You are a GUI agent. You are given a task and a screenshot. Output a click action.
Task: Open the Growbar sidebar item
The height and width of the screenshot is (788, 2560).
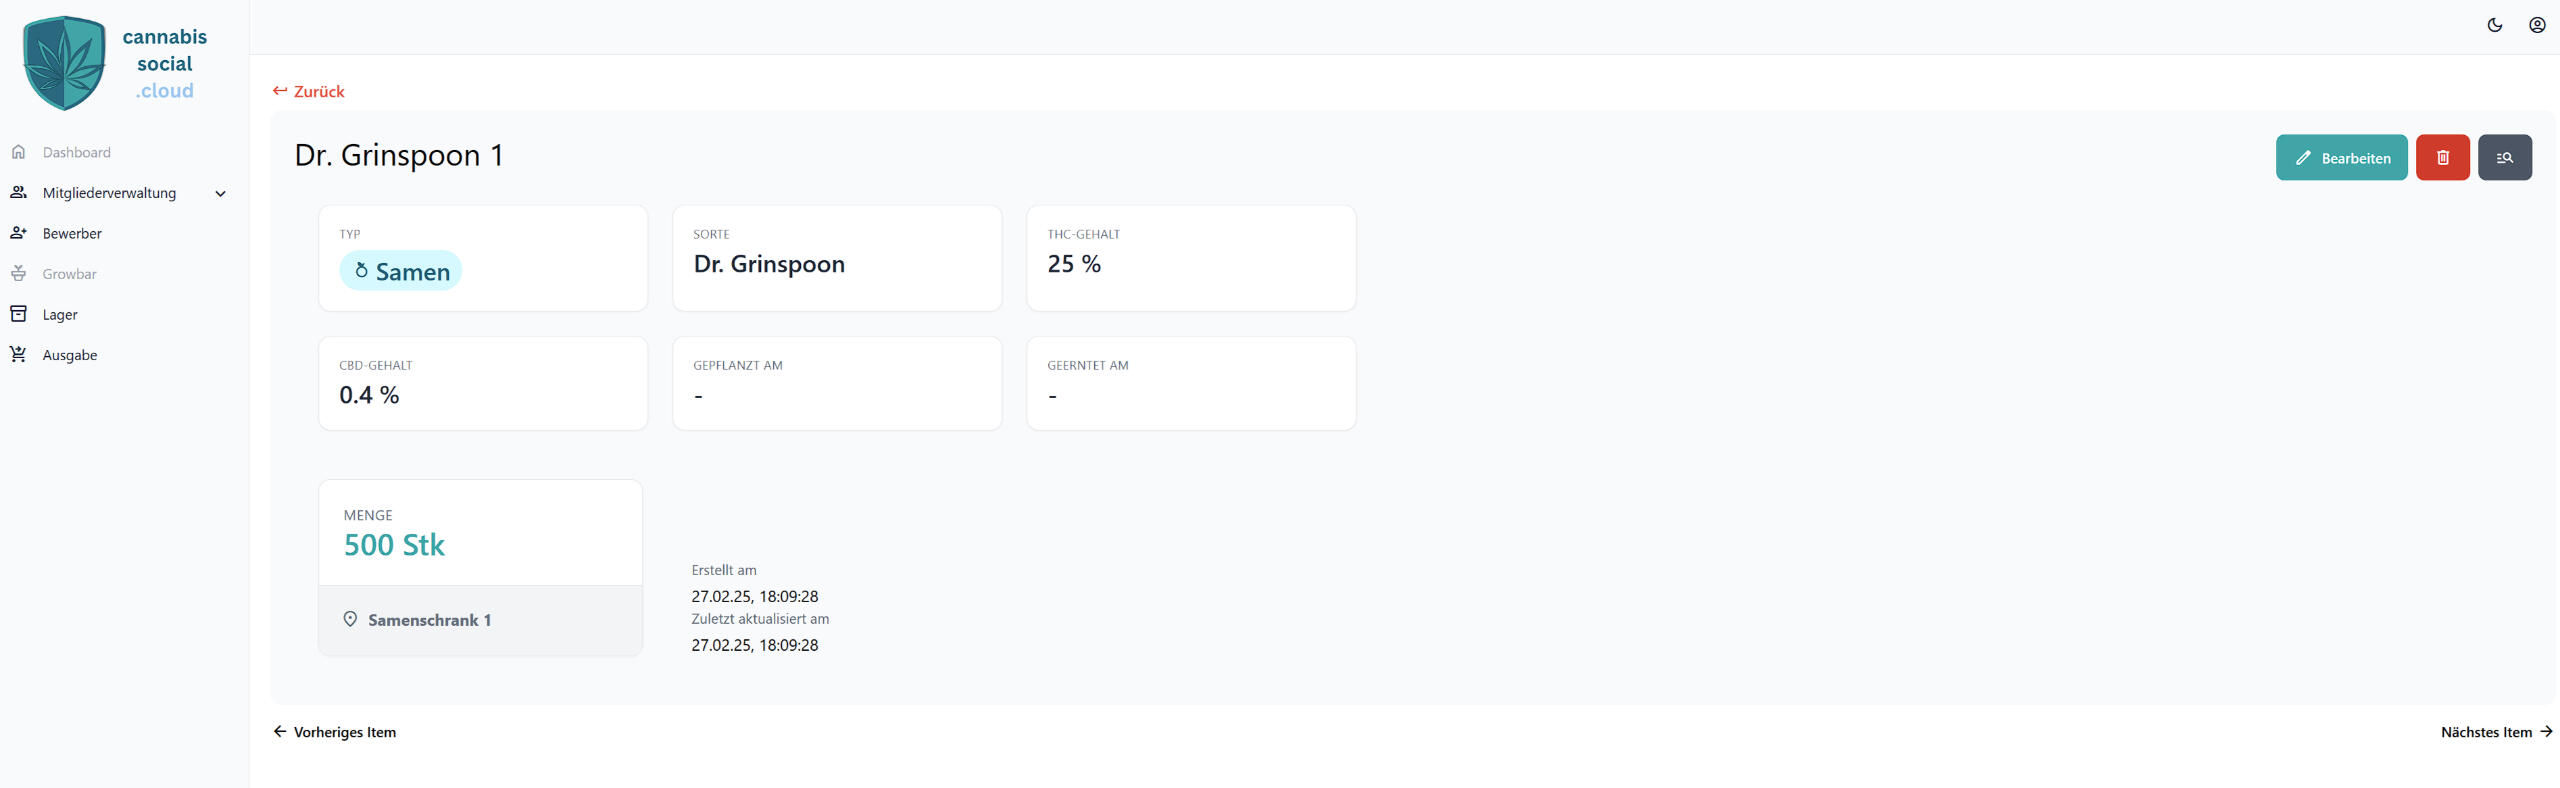tap(69, 274)
